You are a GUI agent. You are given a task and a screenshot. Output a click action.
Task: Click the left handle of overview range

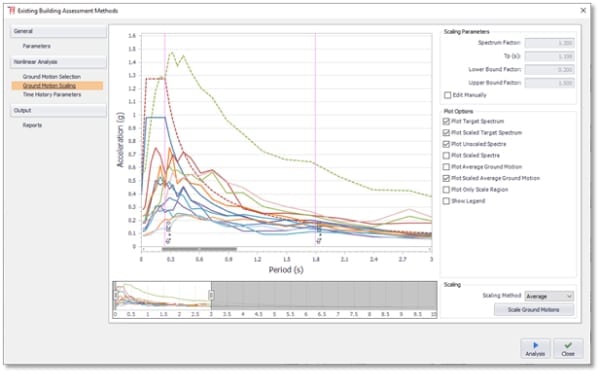click(x=115, y=295)
